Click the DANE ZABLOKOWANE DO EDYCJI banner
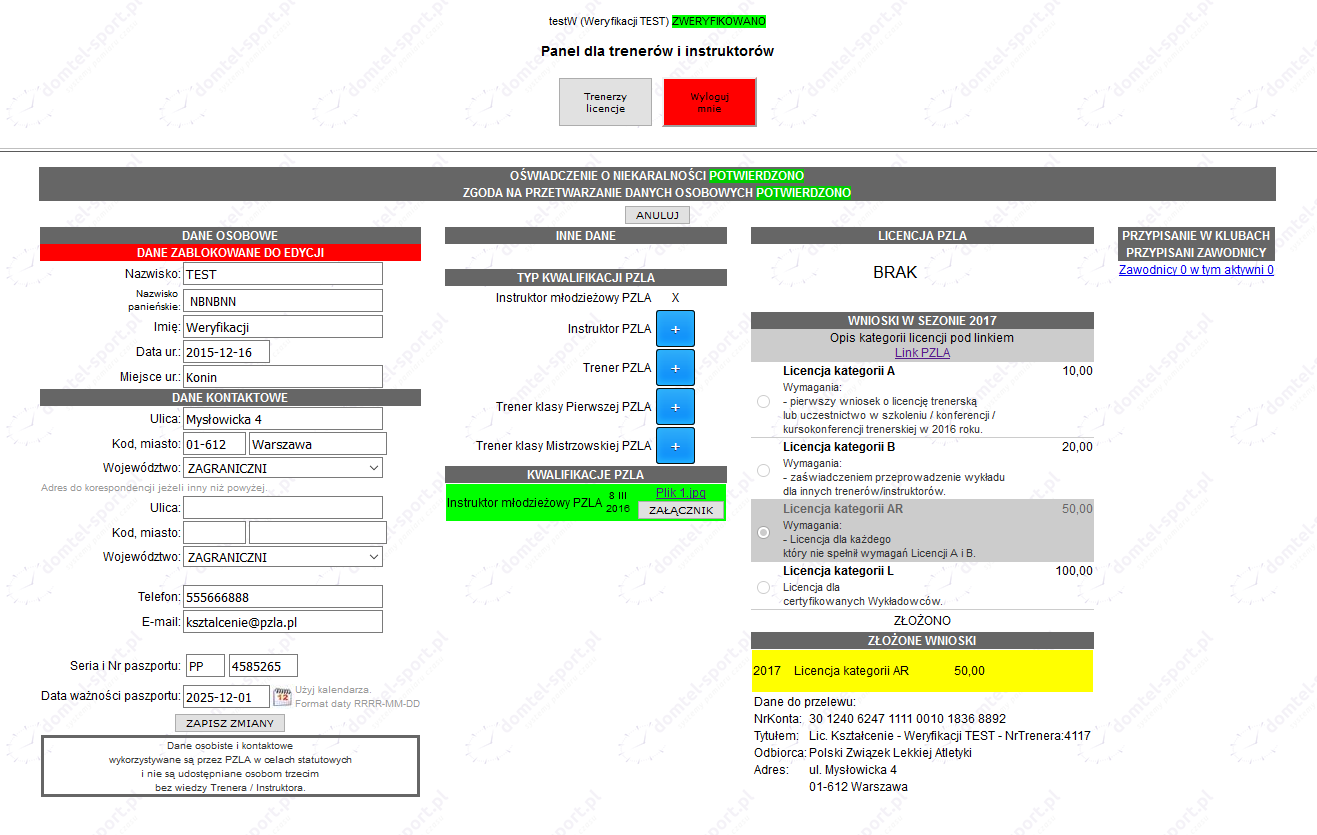1317x835 pixels. [x=230, y=253]
